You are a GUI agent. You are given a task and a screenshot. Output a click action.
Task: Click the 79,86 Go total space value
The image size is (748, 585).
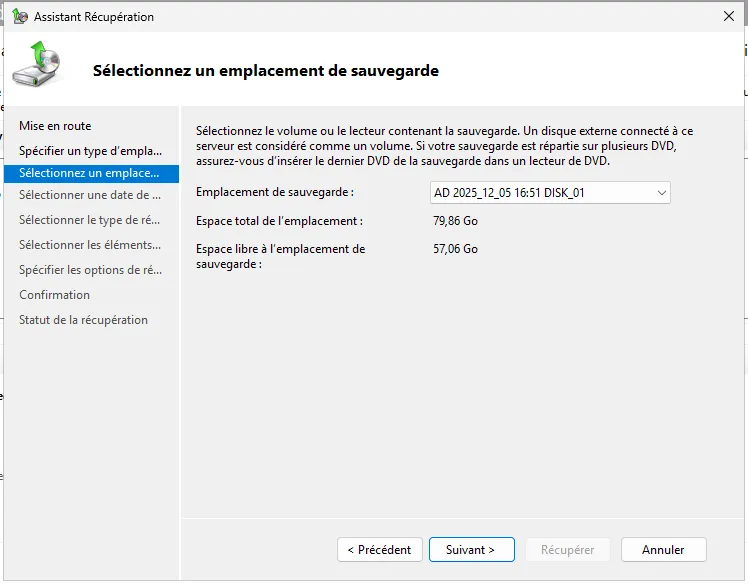point(455,221)
